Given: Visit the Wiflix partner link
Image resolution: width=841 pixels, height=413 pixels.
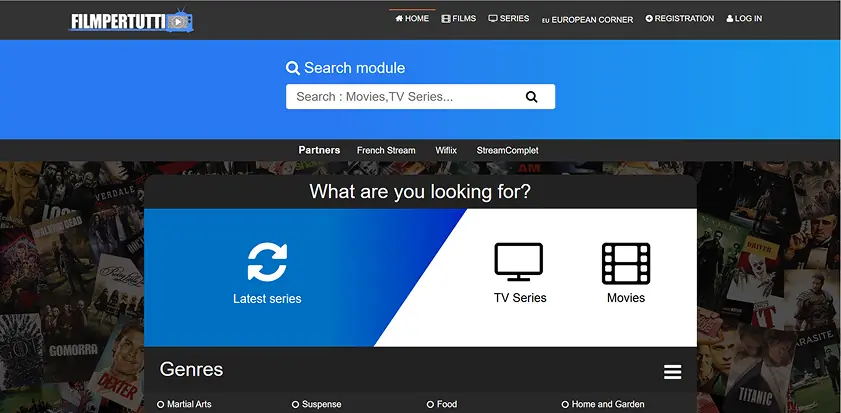Looking at the screenshot, I should 446,150.
